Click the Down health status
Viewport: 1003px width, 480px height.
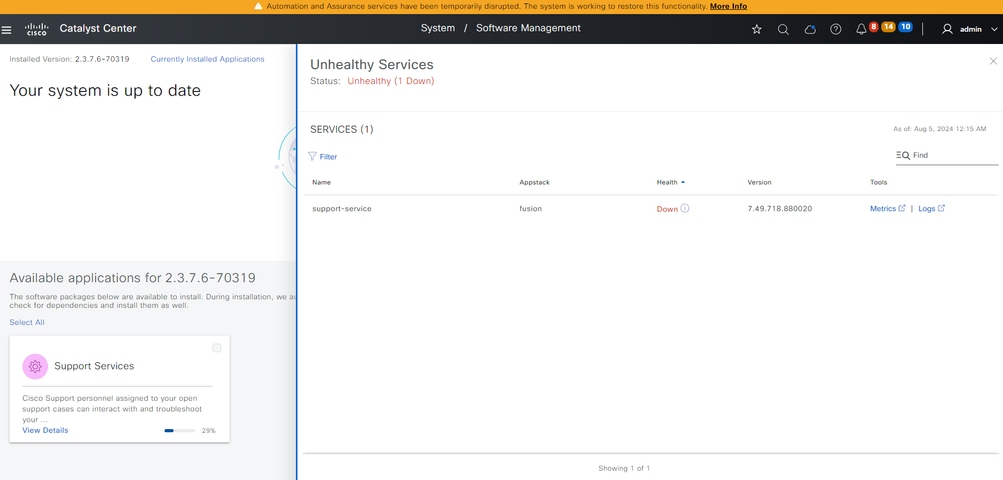(x=667, y=209)
